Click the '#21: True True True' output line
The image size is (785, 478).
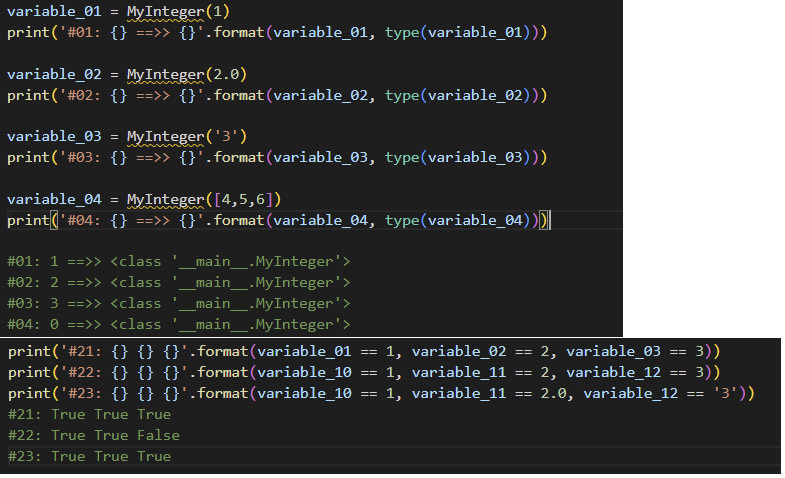[x=89, y=414]
